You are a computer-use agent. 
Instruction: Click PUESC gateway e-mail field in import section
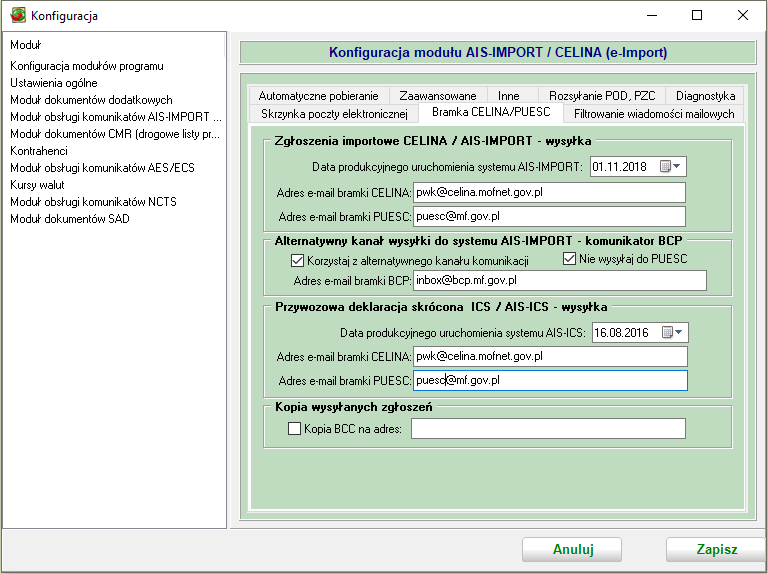tap(549, 216)
